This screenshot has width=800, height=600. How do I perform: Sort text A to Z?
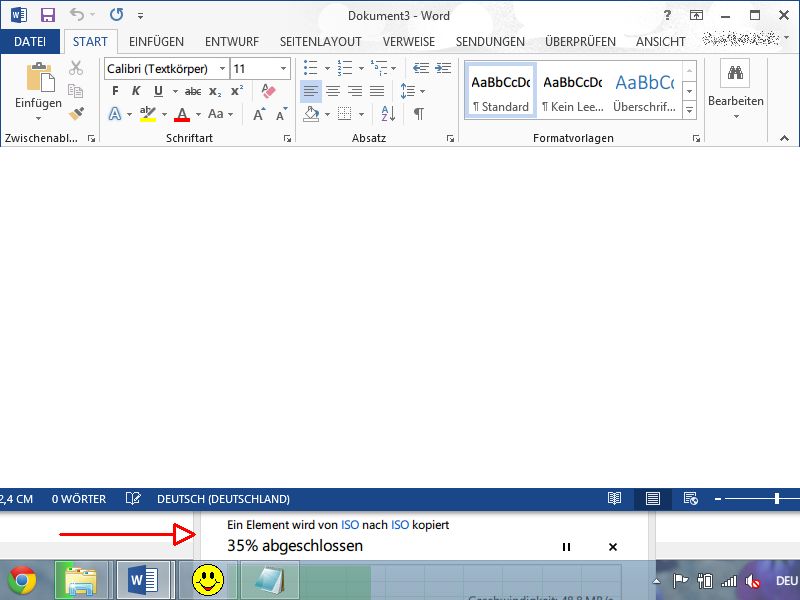pyautogui.click(x=388, y=114)
